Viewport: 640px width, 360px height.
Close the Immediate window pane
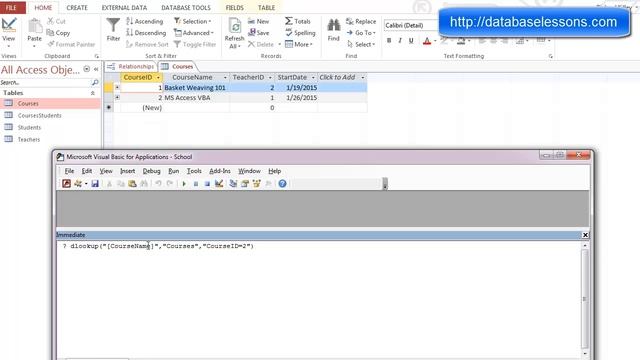click(585, 235)
